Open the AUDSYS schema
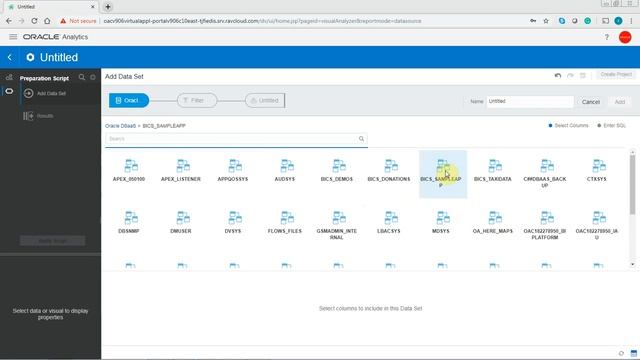Image resolution: width=640 pixels, height=360 pixels. point(285,171)
